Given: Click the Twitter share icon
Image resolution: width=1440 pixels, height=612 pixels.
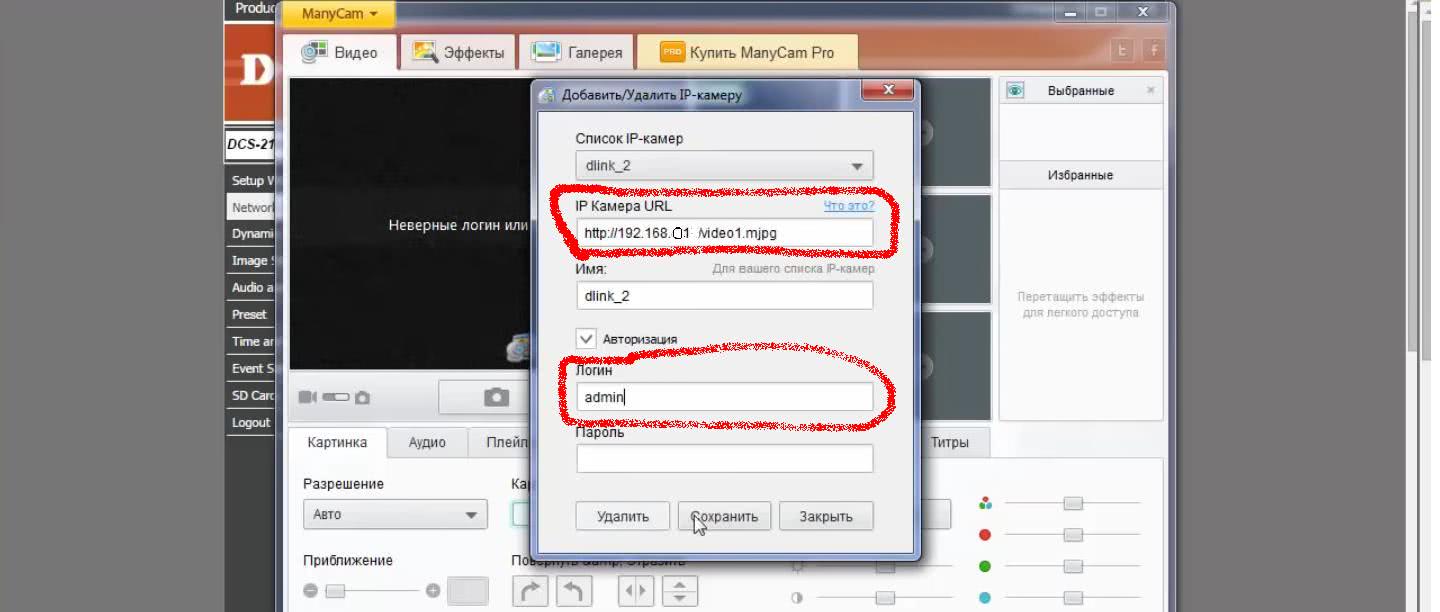Looking at the screenshot, I should tap(1123, 51).
